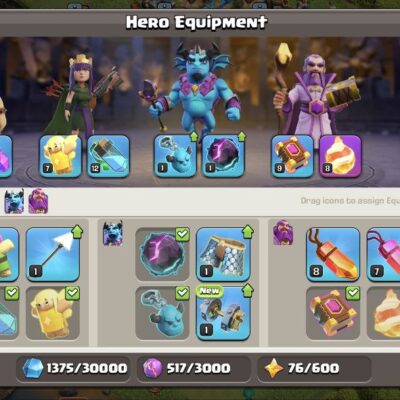
Task: Jump to Grand Warden filter portrait
Action: point(38,201)
